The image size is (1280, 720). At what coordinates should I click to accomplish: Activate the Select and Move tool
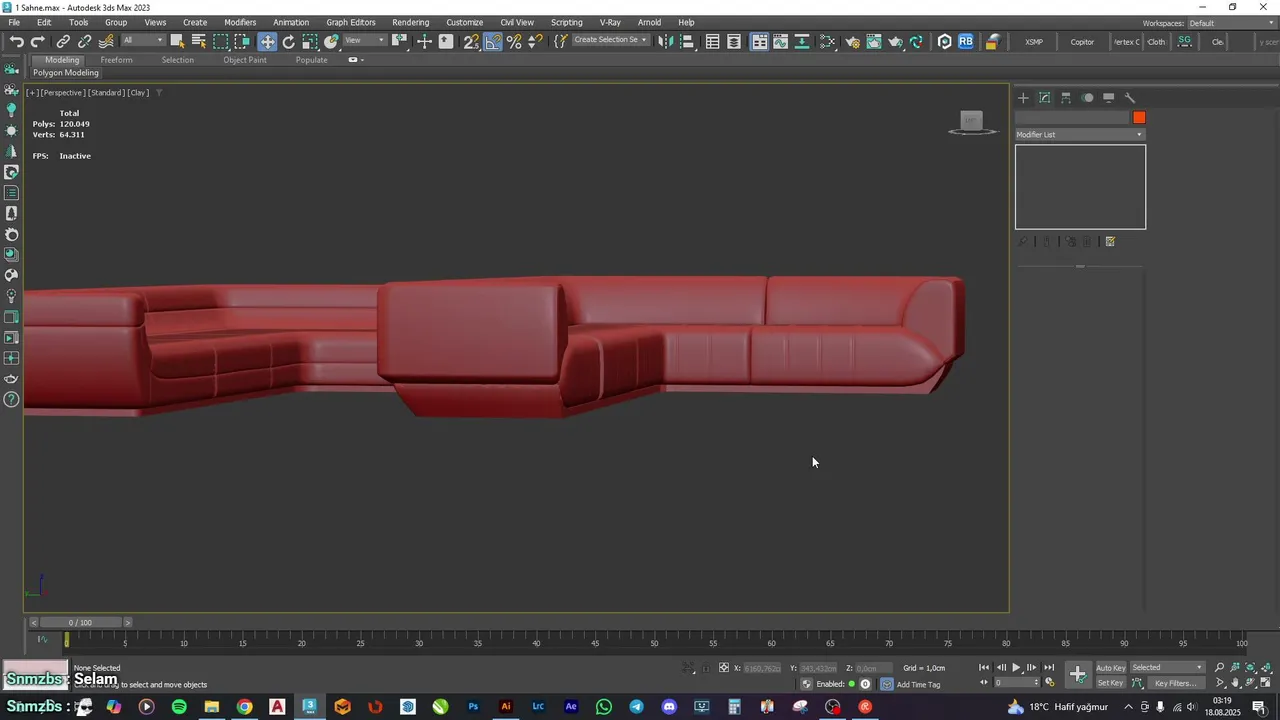point(267,41)
